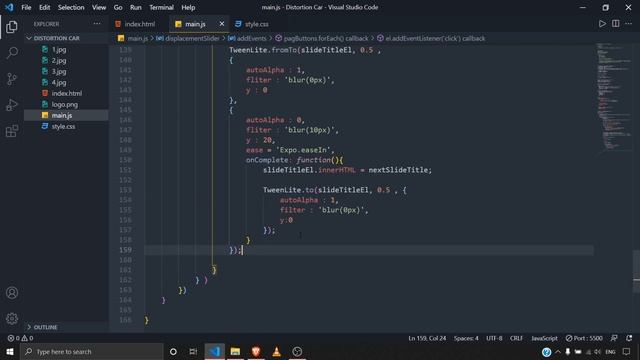Collapse the DISTORTION CAR folder section

(x=66, y=38)
